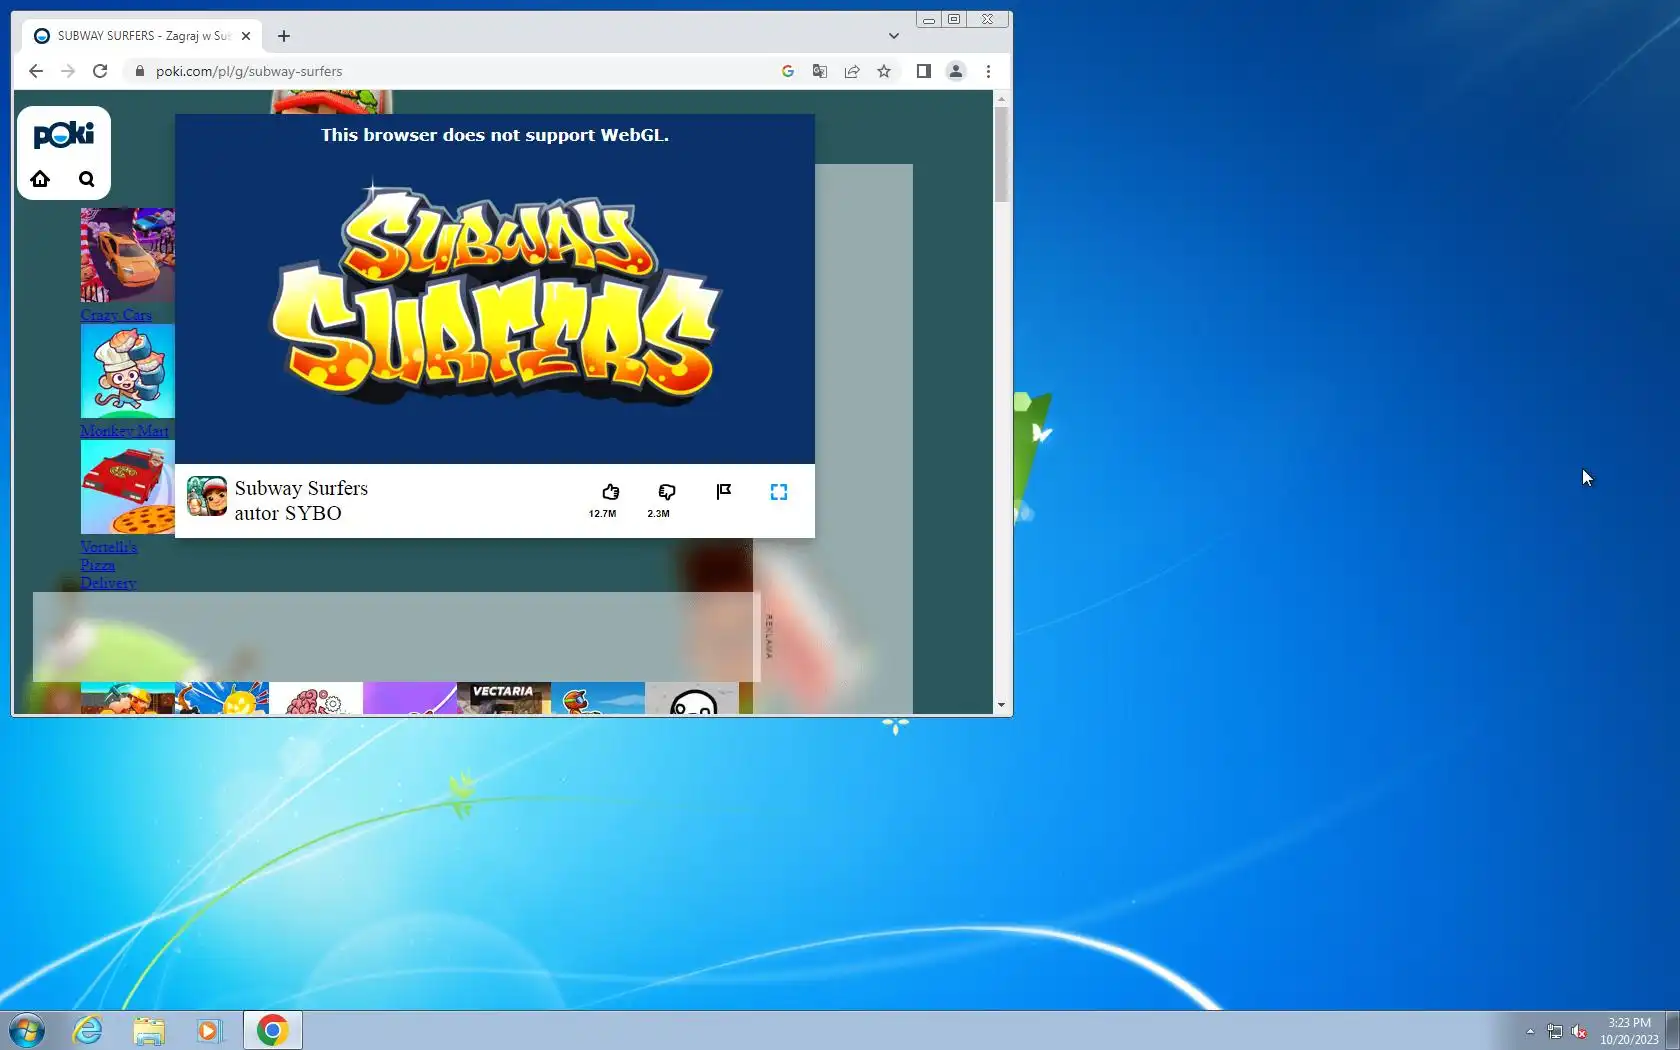Click the scrollbar down arrow
This screenshot has height=1050, width=1680.
point(1001,705)
